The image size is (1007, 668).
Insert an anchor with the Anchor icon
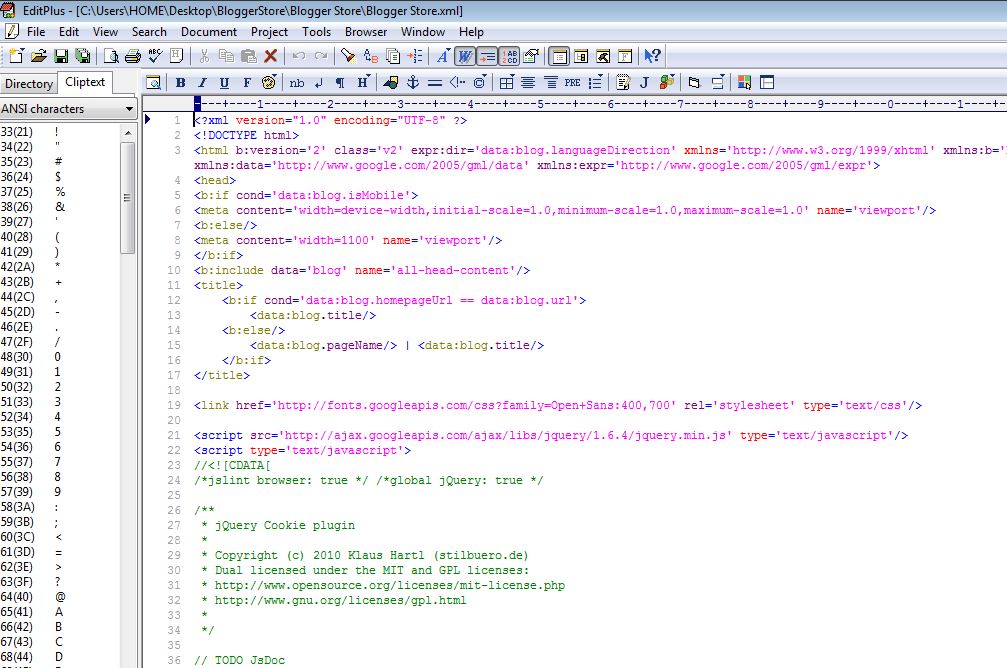point(411,82)
